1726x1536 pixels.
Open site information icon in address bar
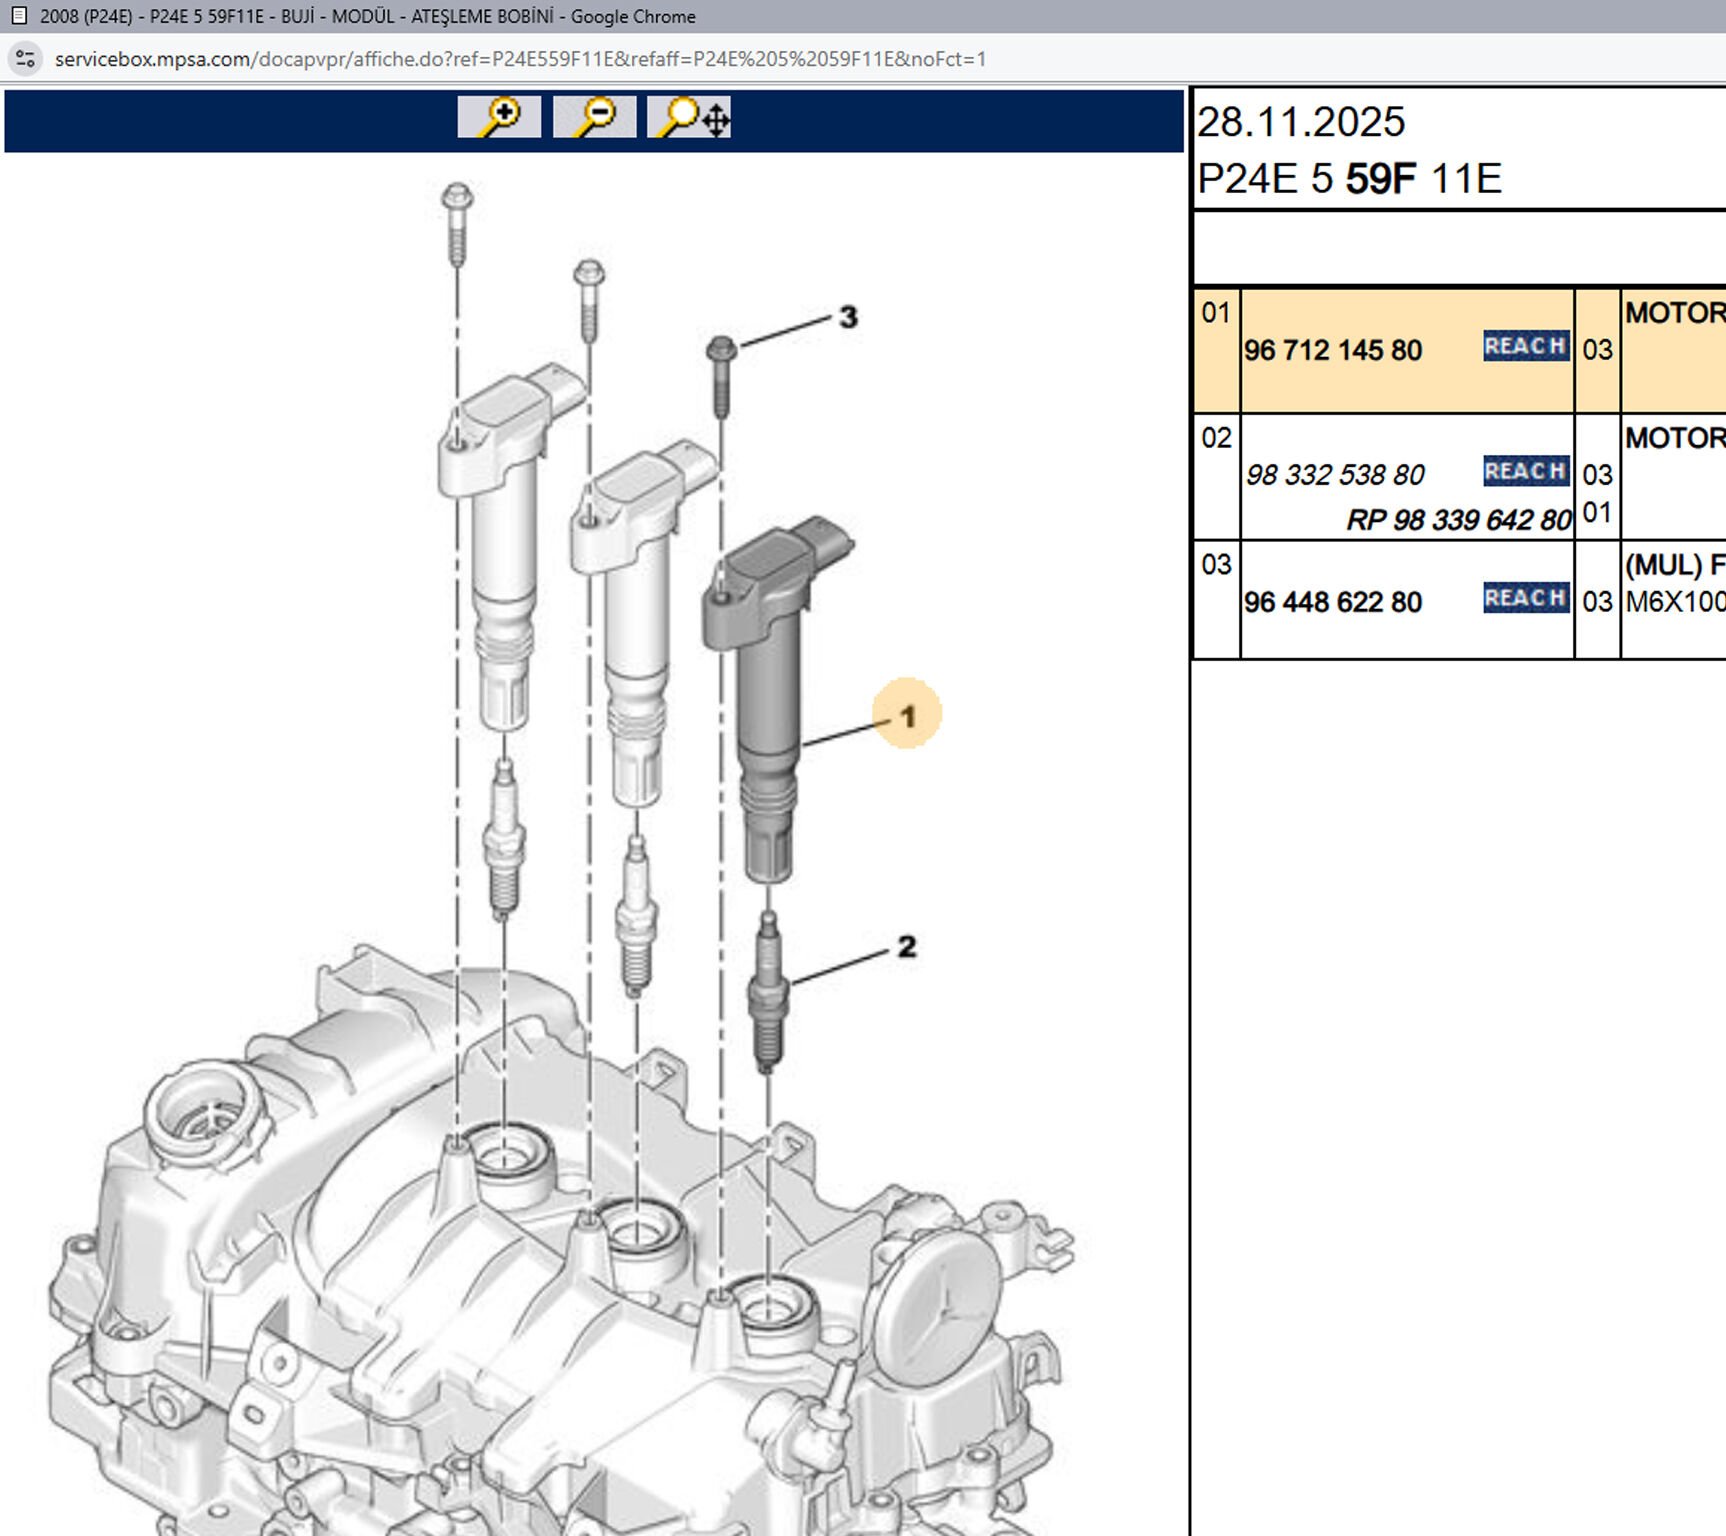26,59
